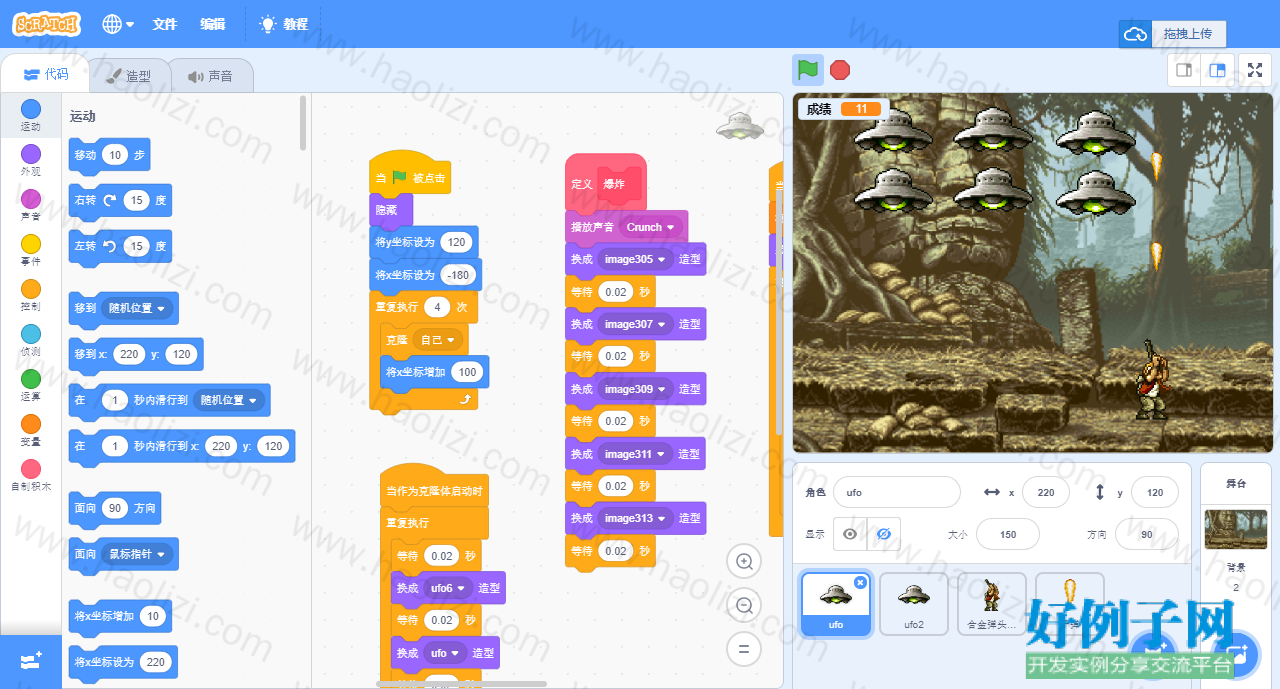
Task: Click the 将x坐标增加 10 block in palette
Action: coord(120,616)
